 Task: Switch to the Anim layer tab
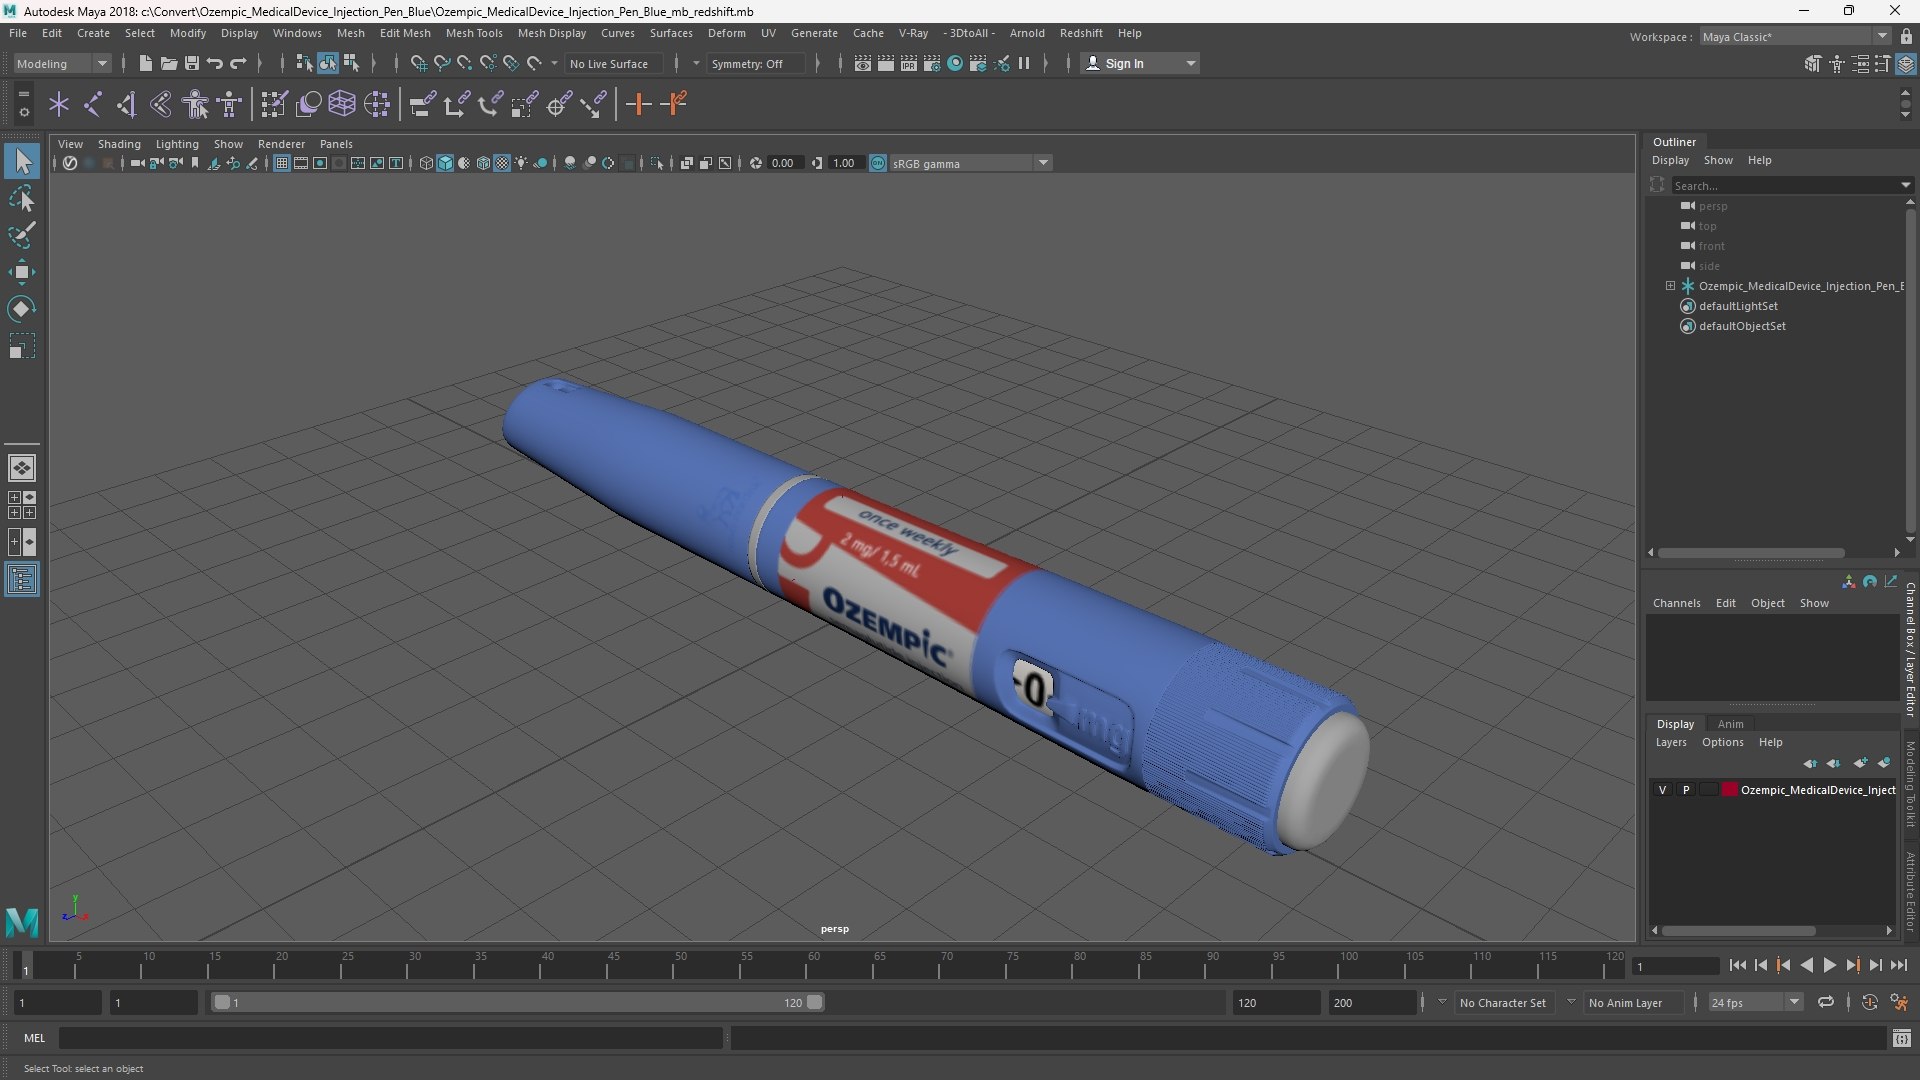[1730, 724]
